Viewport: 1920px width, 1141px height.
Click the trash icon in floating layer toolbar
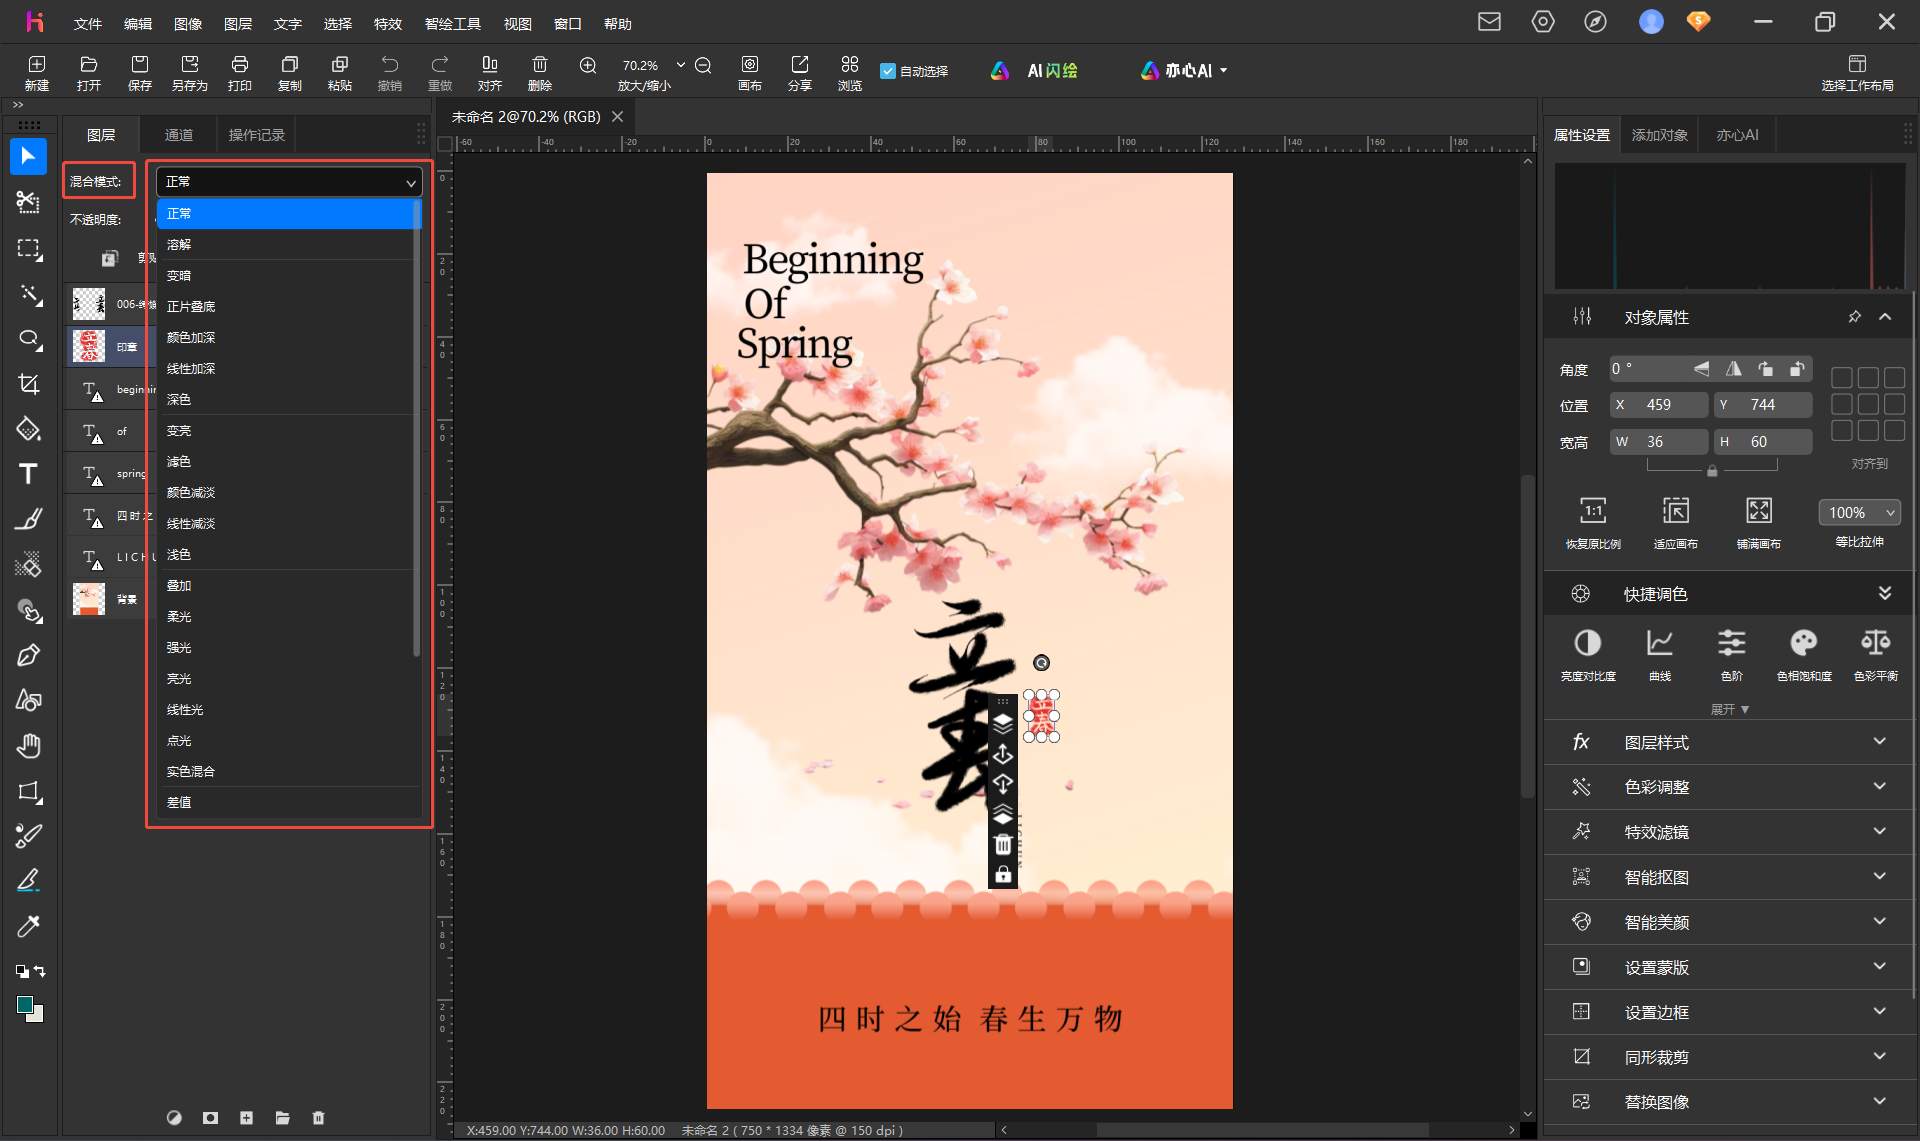(1003, 845)
